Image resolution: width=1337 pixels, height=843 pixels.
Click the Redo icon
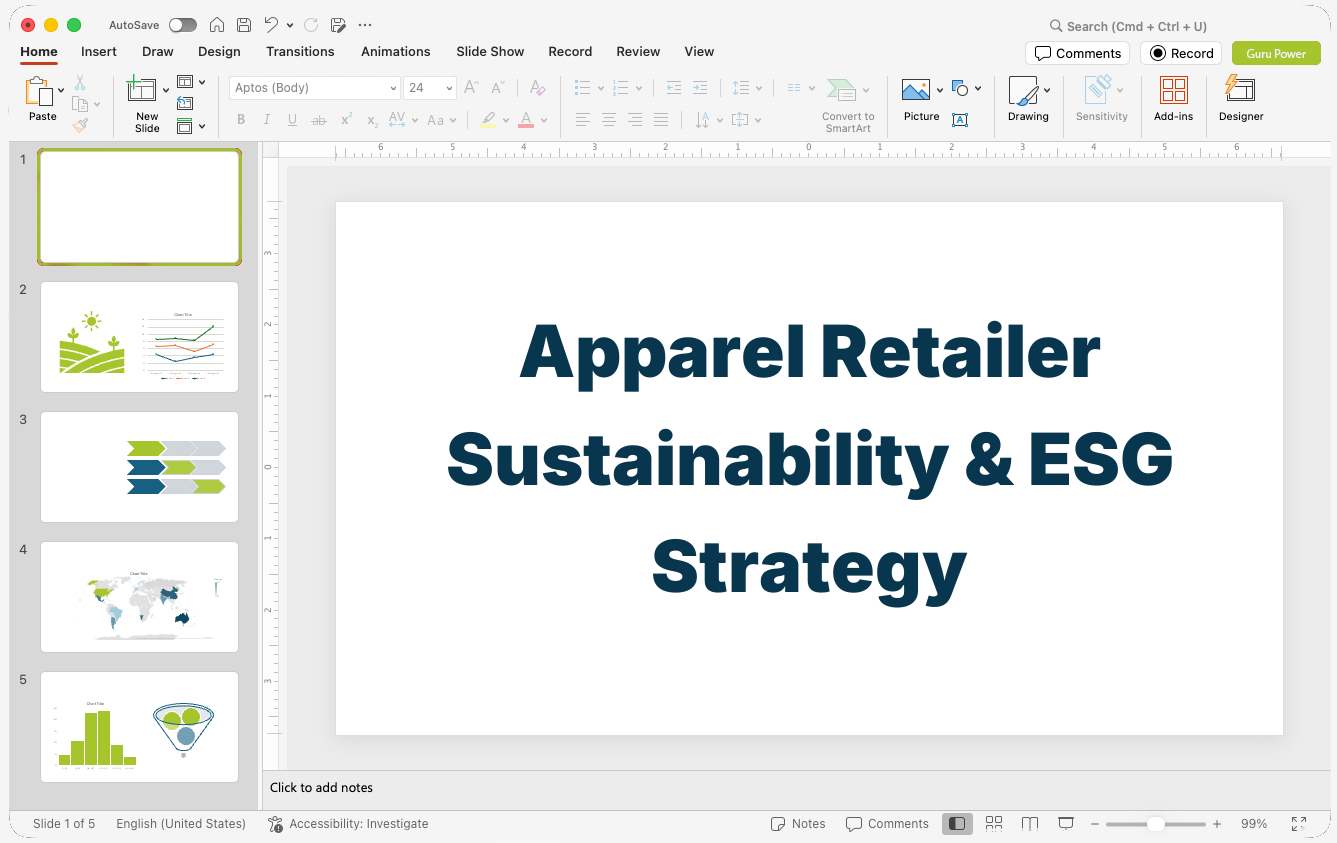pos(311,25)
